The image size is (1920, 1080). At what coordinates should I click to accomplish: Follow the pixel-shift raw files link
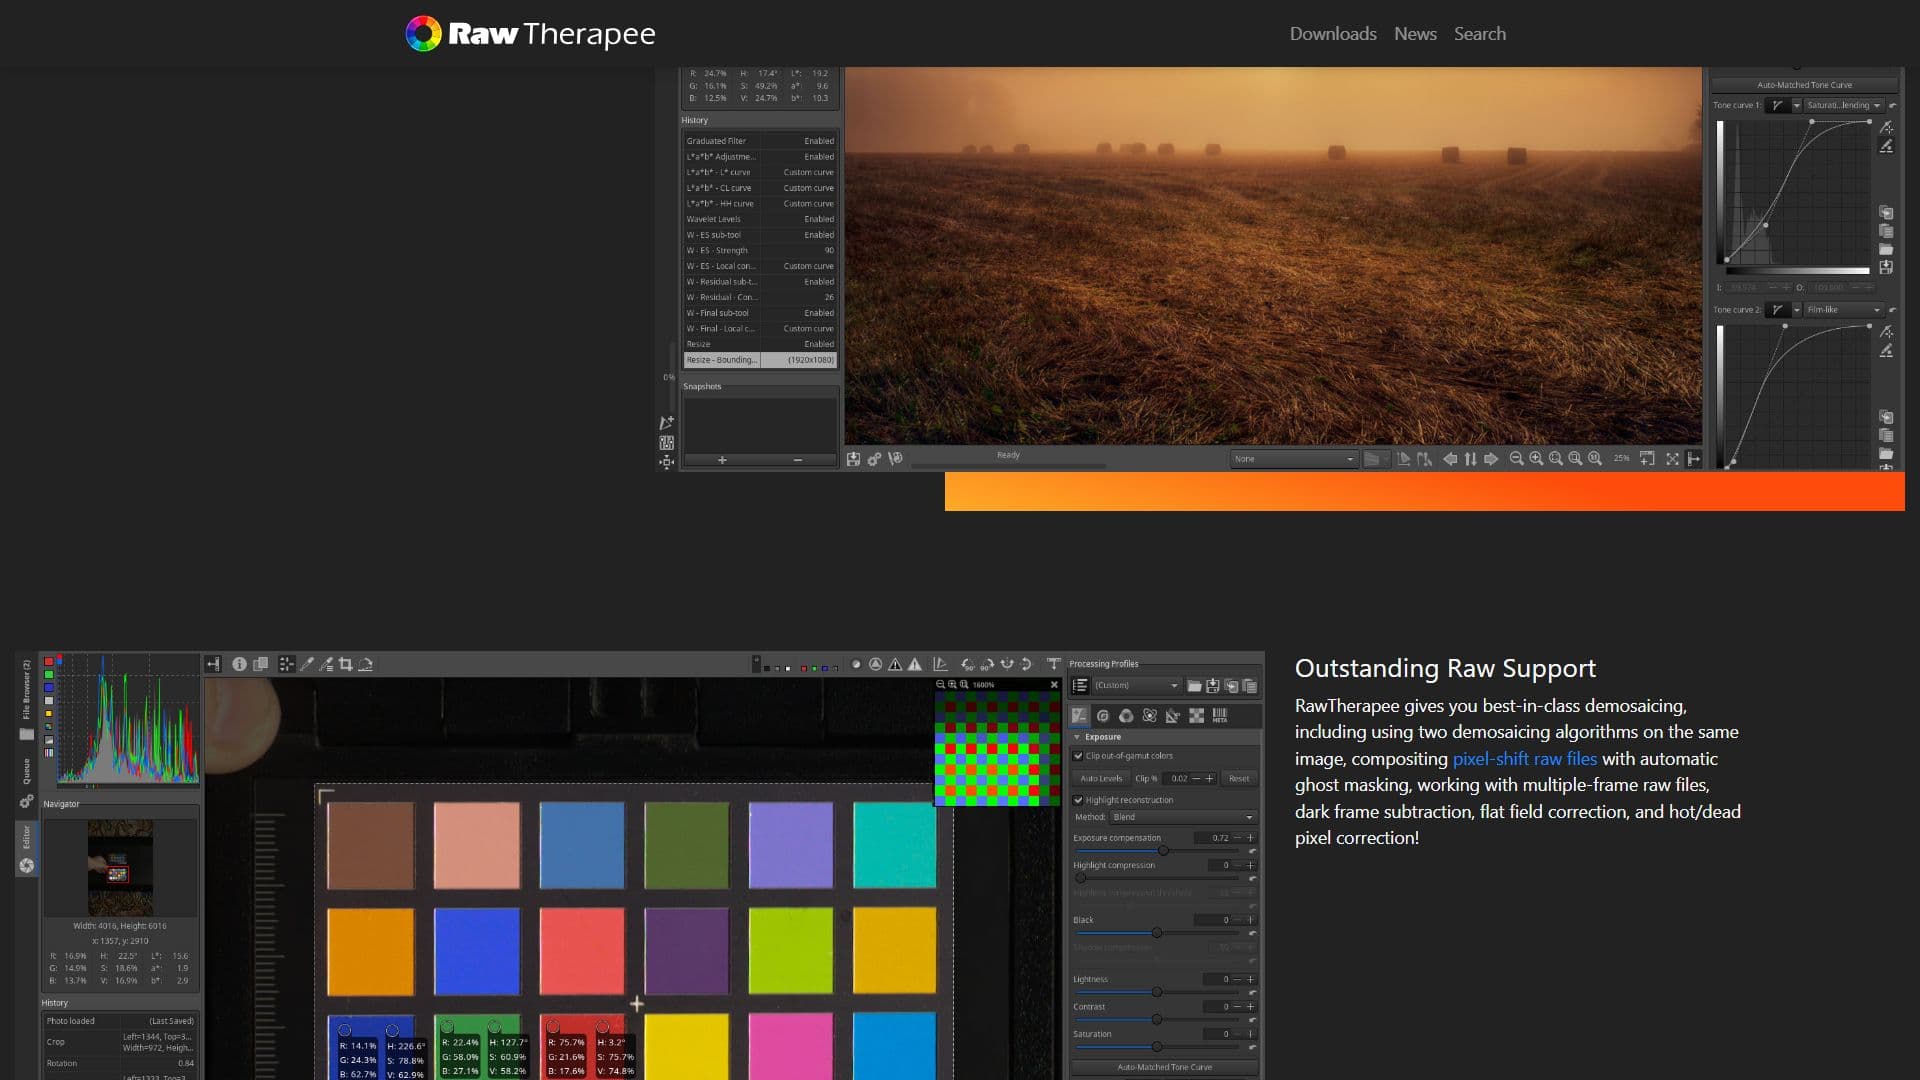[x=1524, y=759]
